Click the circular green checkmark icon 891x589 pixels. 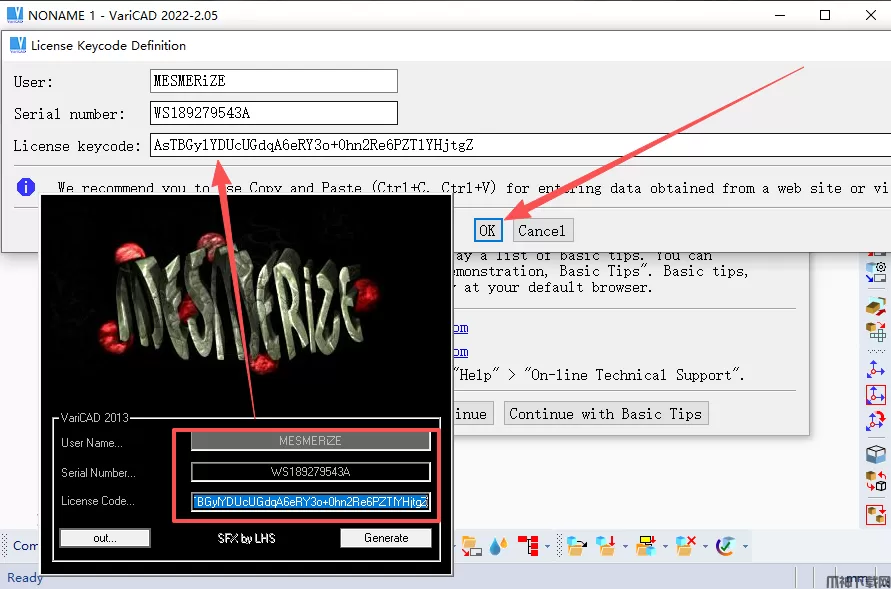coord(725,546)
